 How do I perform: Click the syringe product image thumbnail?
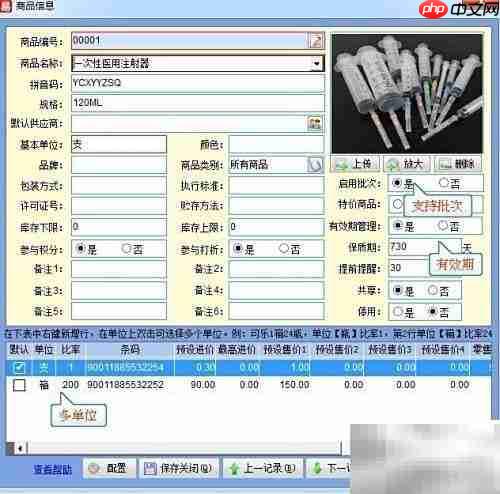[407, 93]
